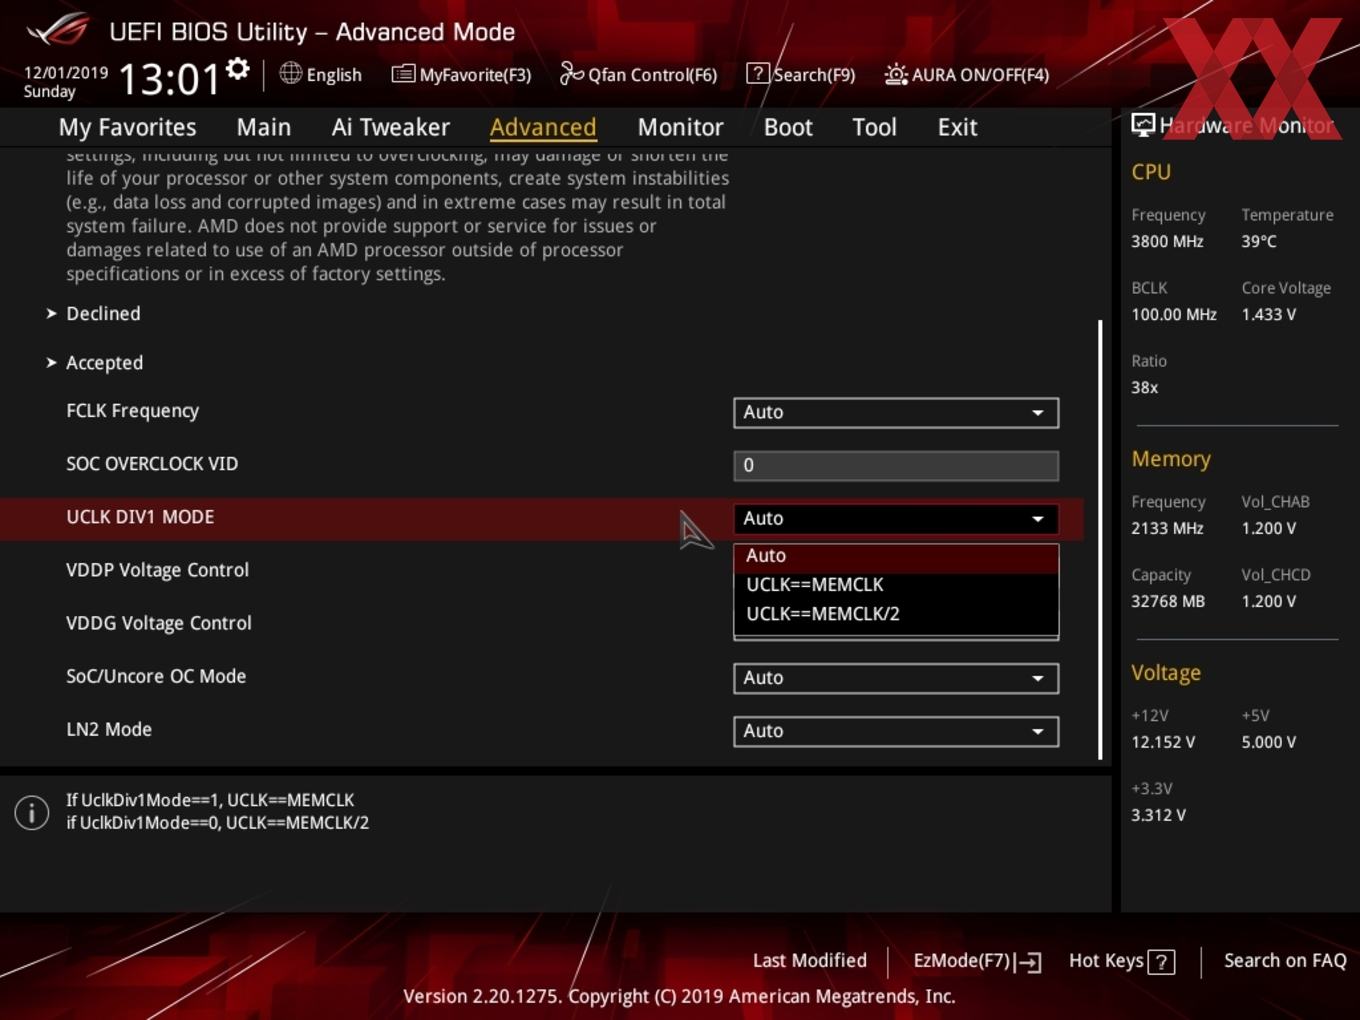Open the Hot Keys help

point(1121,961)
